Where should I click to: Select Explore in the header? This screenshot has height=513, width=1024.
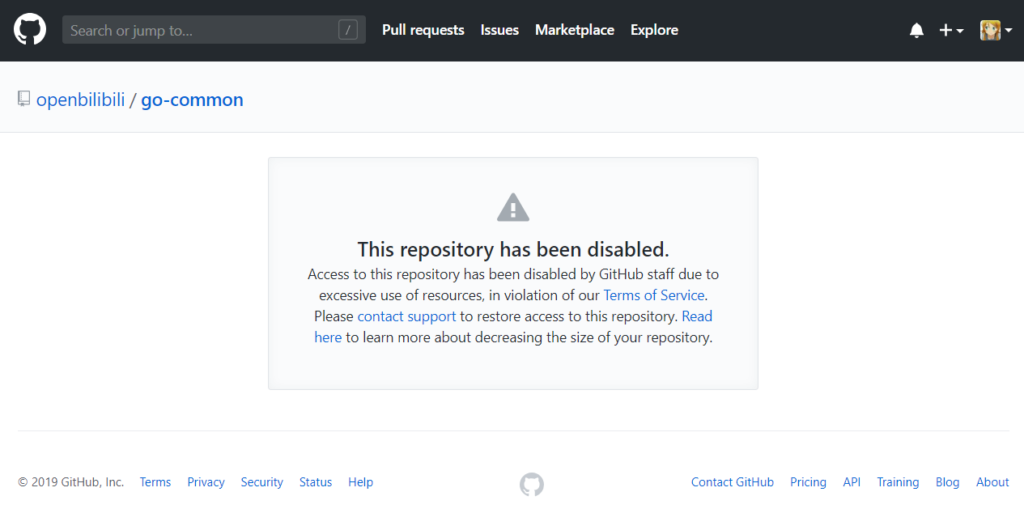click(654, 30)
